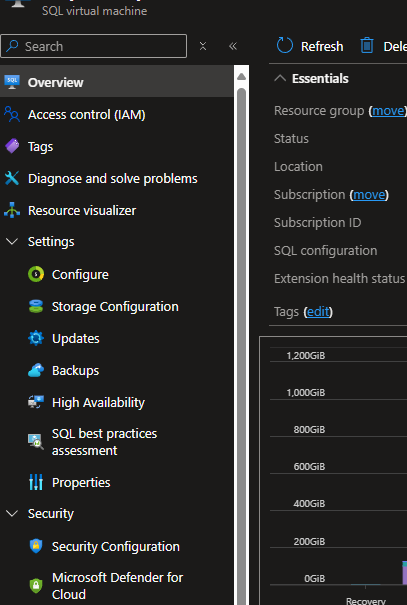Click the search magnifier icon
Viewport: 407px width, 605px height.
[12, 46]
